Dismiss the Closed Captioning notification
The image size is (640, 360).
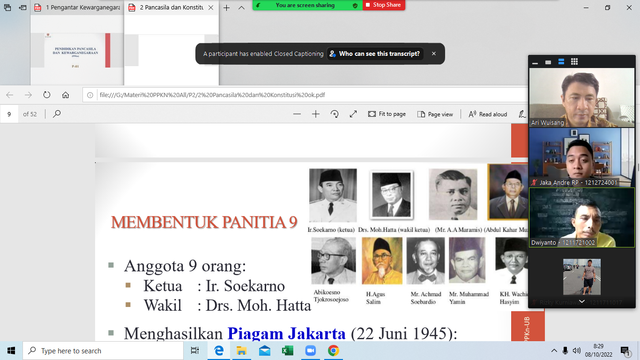pos(434,53)
